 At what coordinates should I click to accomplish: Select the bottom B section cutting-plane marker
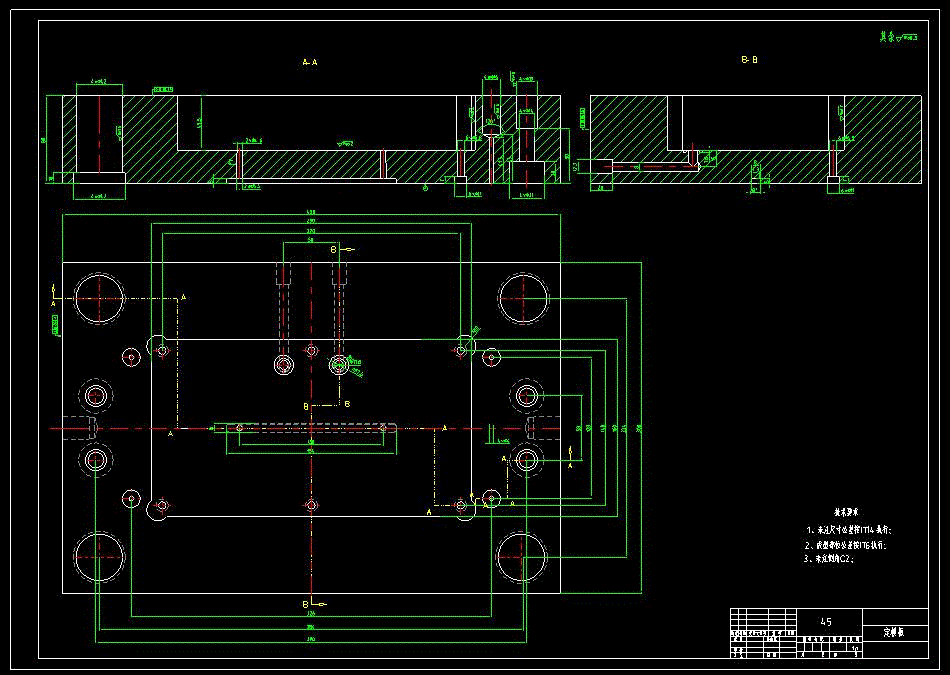click(x=314, y=604)
